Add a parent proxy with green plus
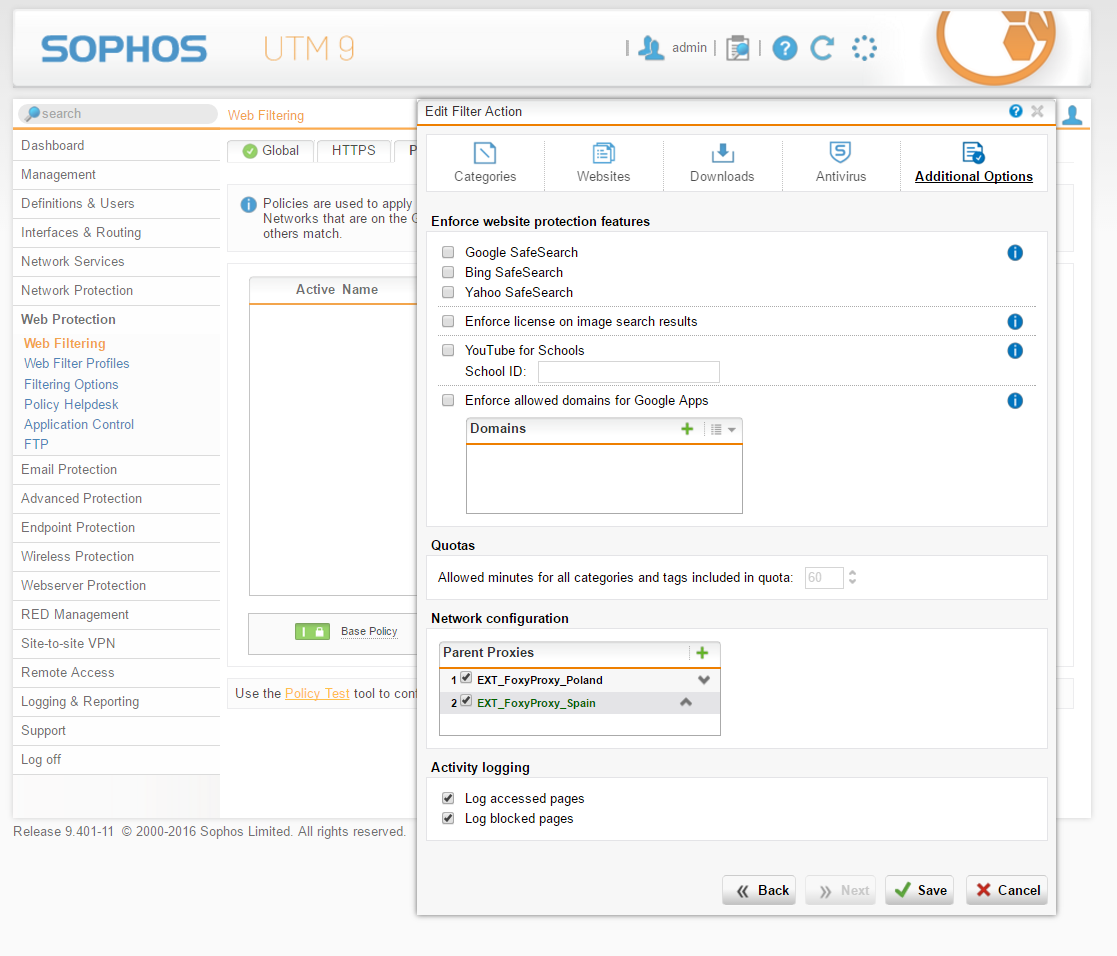Image resolution: width=1117 pixels, height=956 pixels. coord(702,653)
